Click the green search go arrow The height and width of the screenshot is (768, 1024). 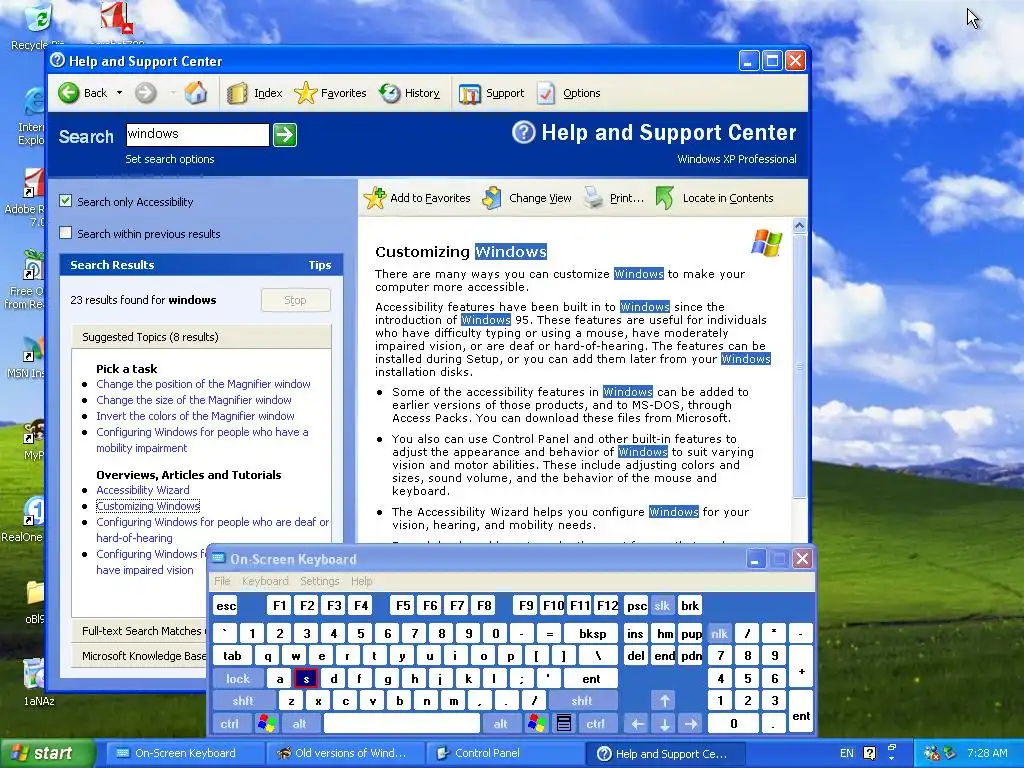pos(285,135)
